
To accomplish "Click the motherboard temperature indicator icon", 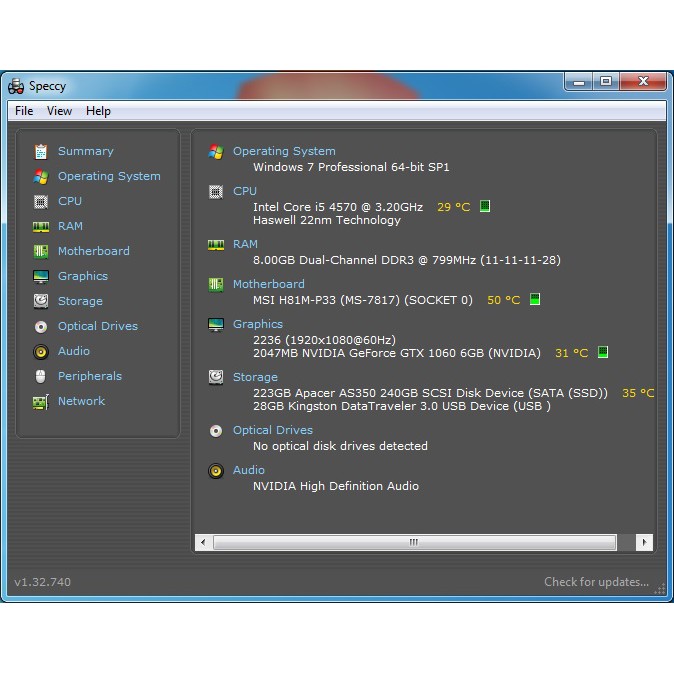I will (535, 300).
